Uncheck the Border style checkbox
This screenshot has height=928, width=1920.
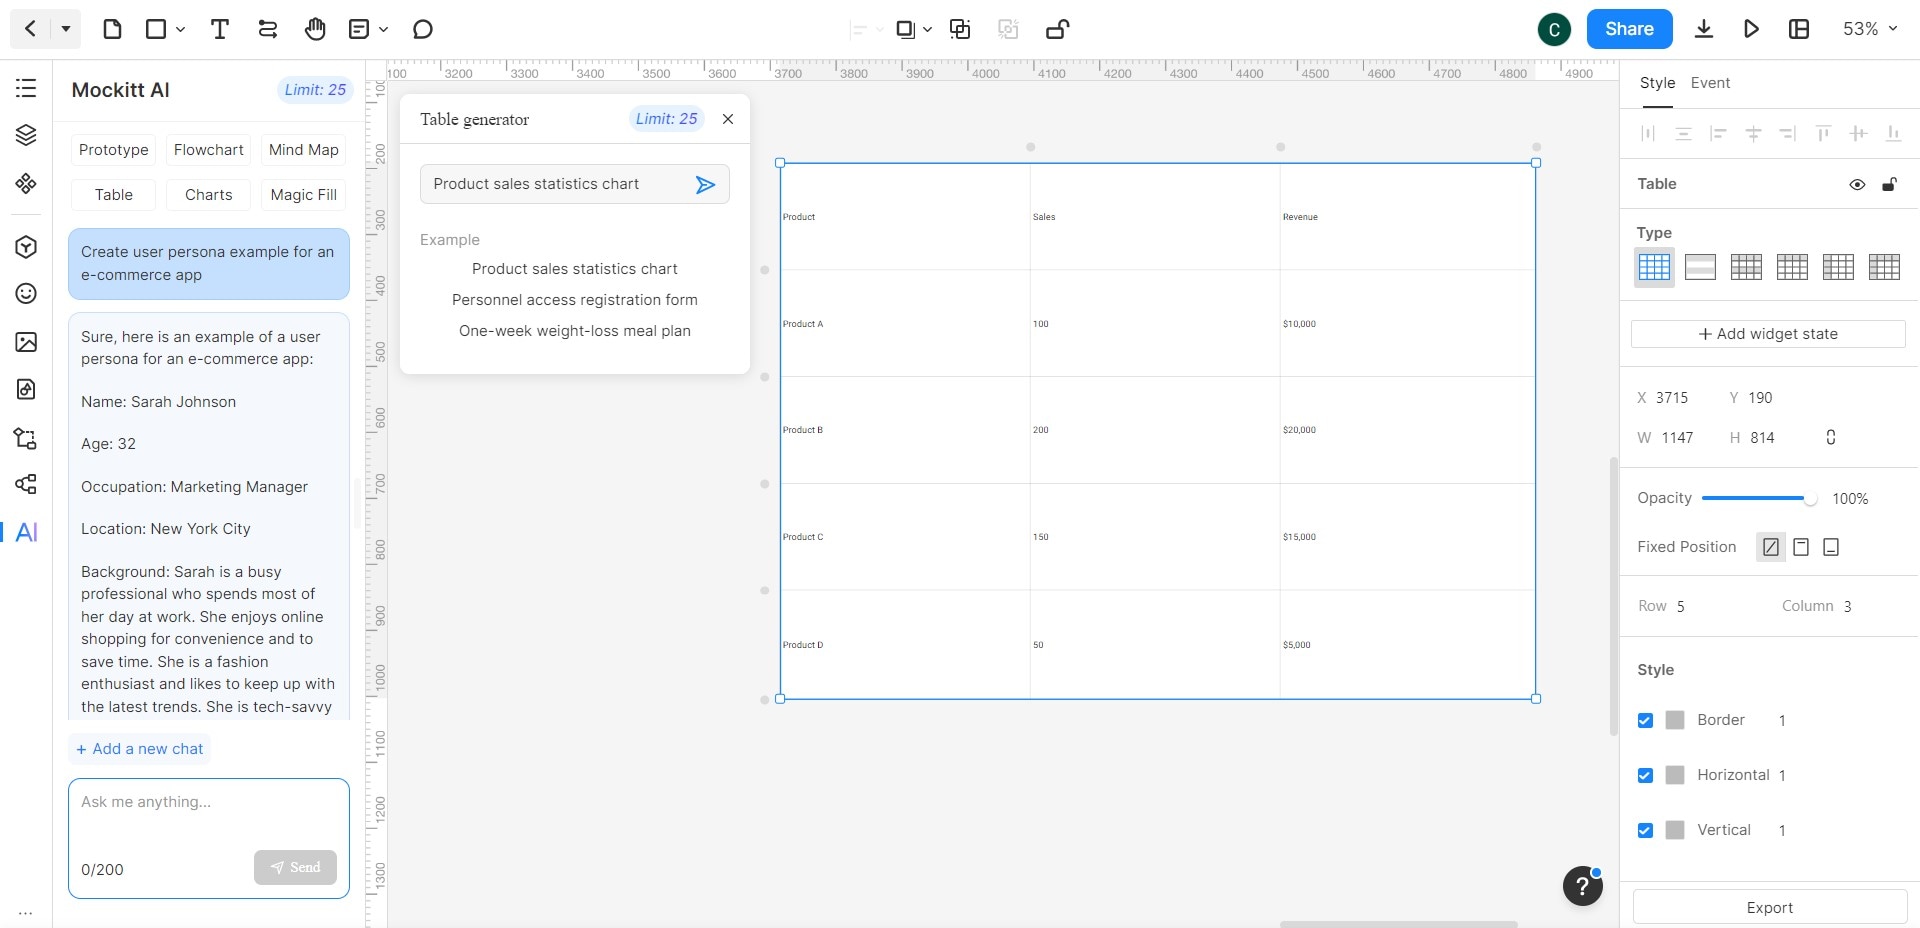(1645, 720)
